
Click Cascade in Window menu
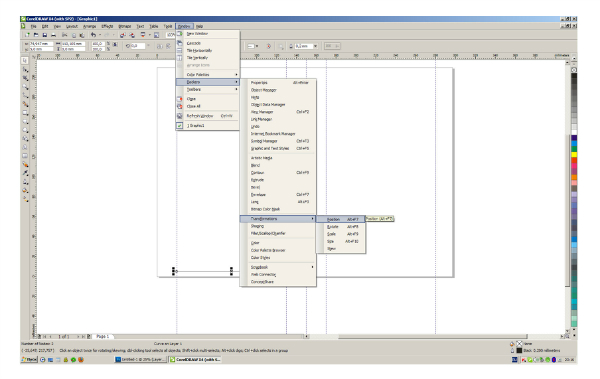[x=208, y=43]
